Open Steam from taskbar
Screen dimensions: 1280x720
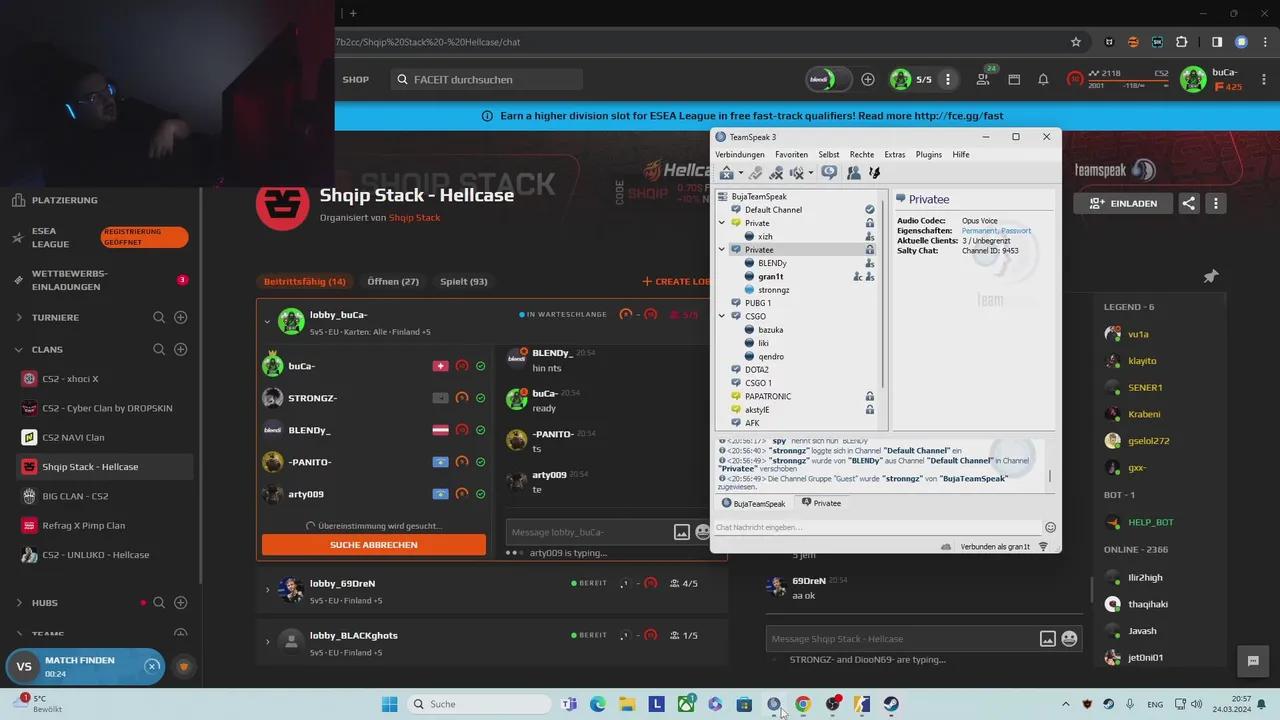891,704
